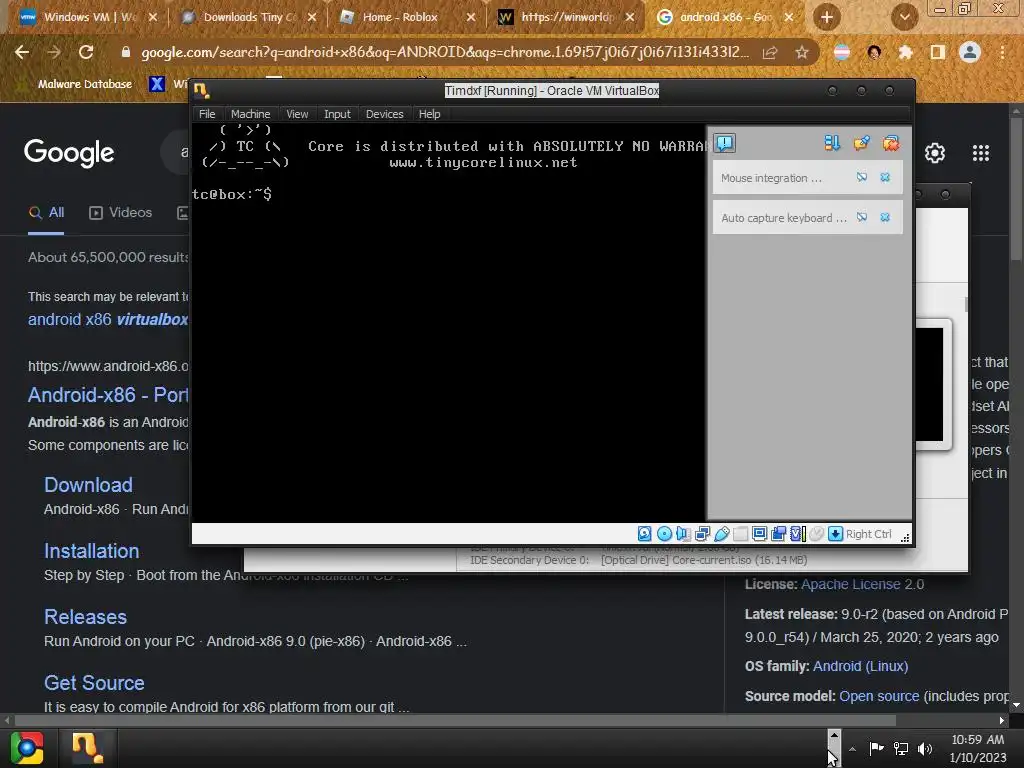Open the VirtualBox Devices menu
Screen dimensions: 1024x768
coord(385,114)
